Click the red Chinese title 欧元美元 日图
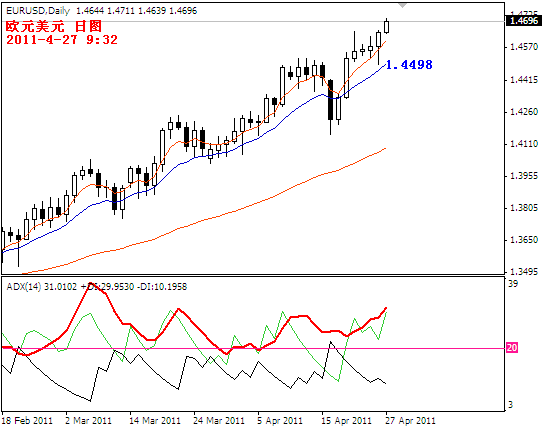The height and width of the screenshot is (433, 550). pyautogui.click(x=54, y=26)
